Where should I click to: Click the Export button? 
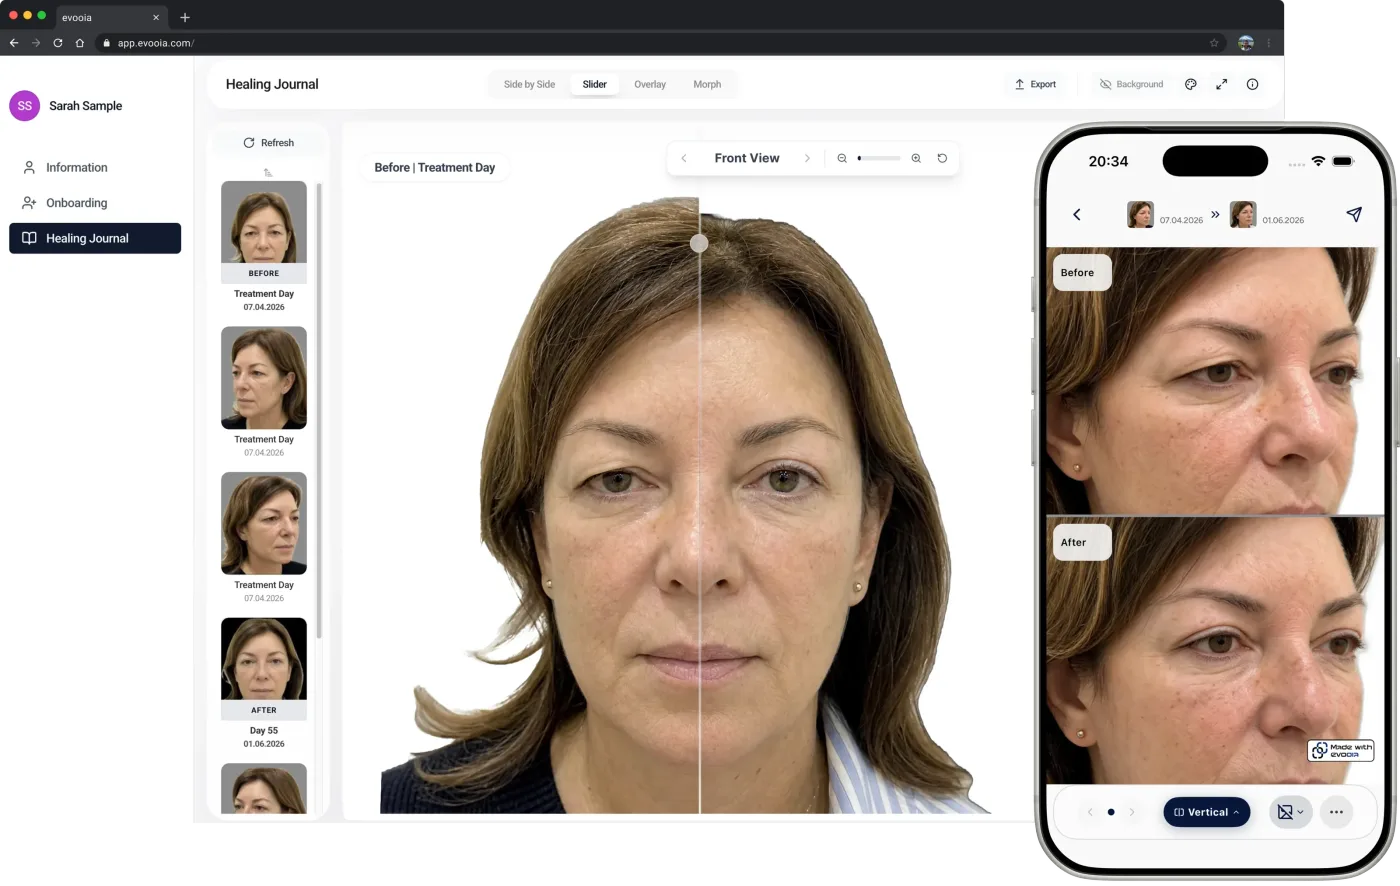[x=1035, y=84]
